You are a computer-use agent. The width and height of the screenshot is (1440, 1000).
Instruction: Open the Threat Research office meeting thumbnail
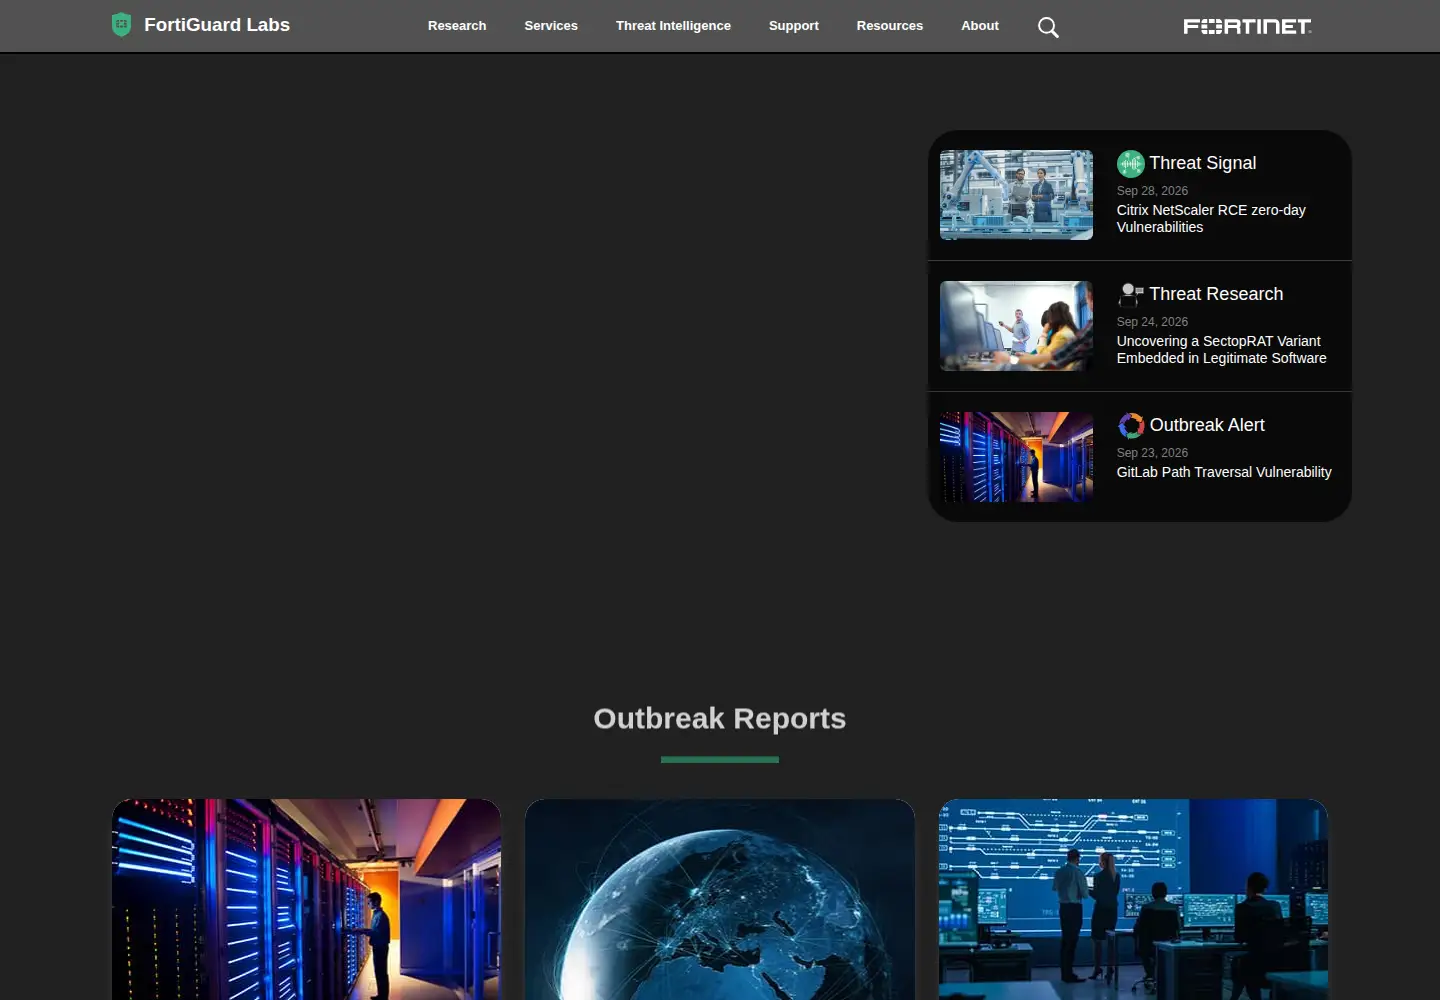click(x=1016, y=326)
